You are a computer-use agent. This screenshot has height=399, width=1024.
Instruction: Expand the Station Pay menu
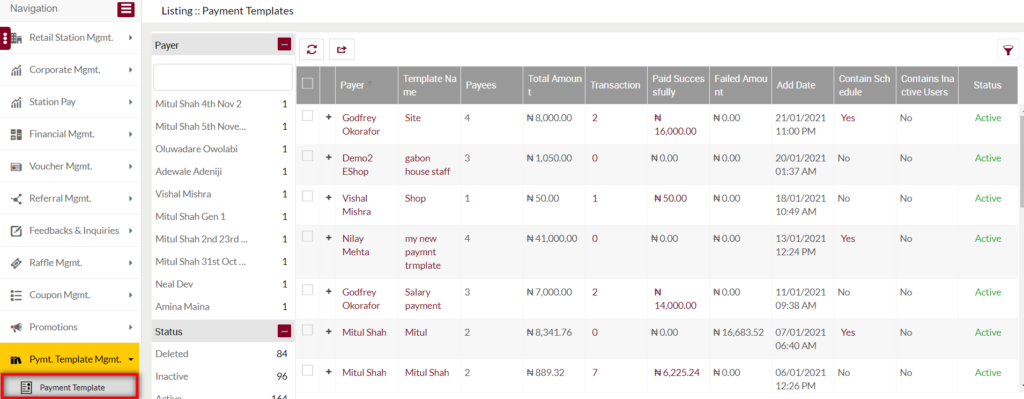tap(71, 102)
